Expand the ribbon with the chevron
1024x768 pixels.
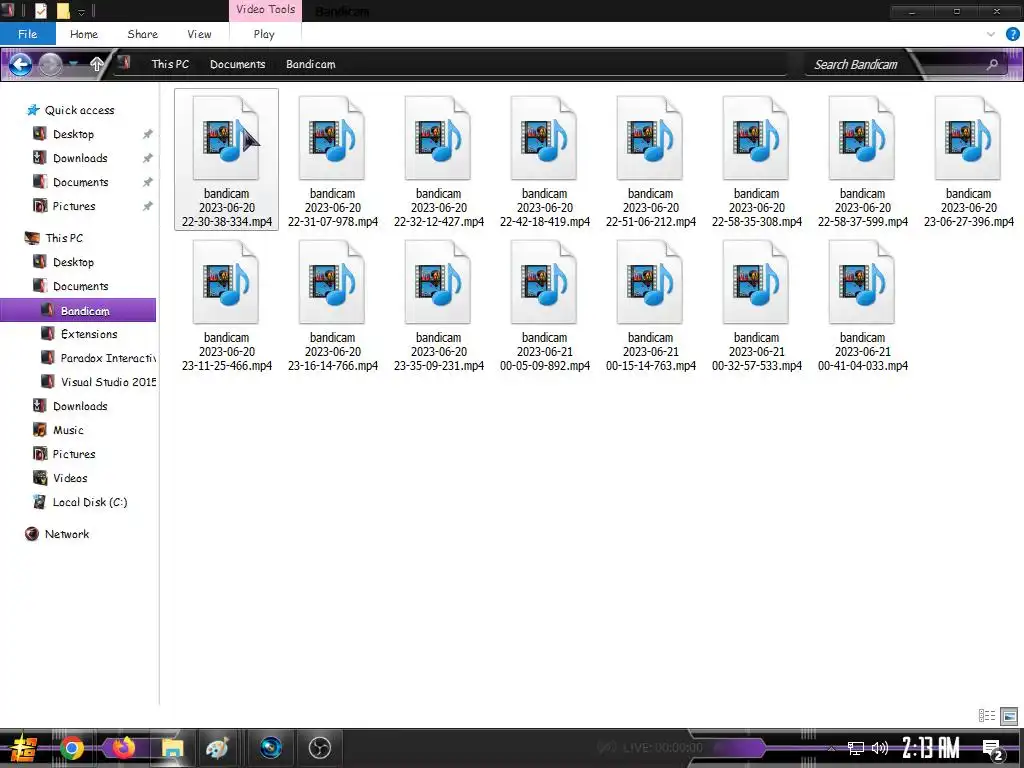point(991,34)
